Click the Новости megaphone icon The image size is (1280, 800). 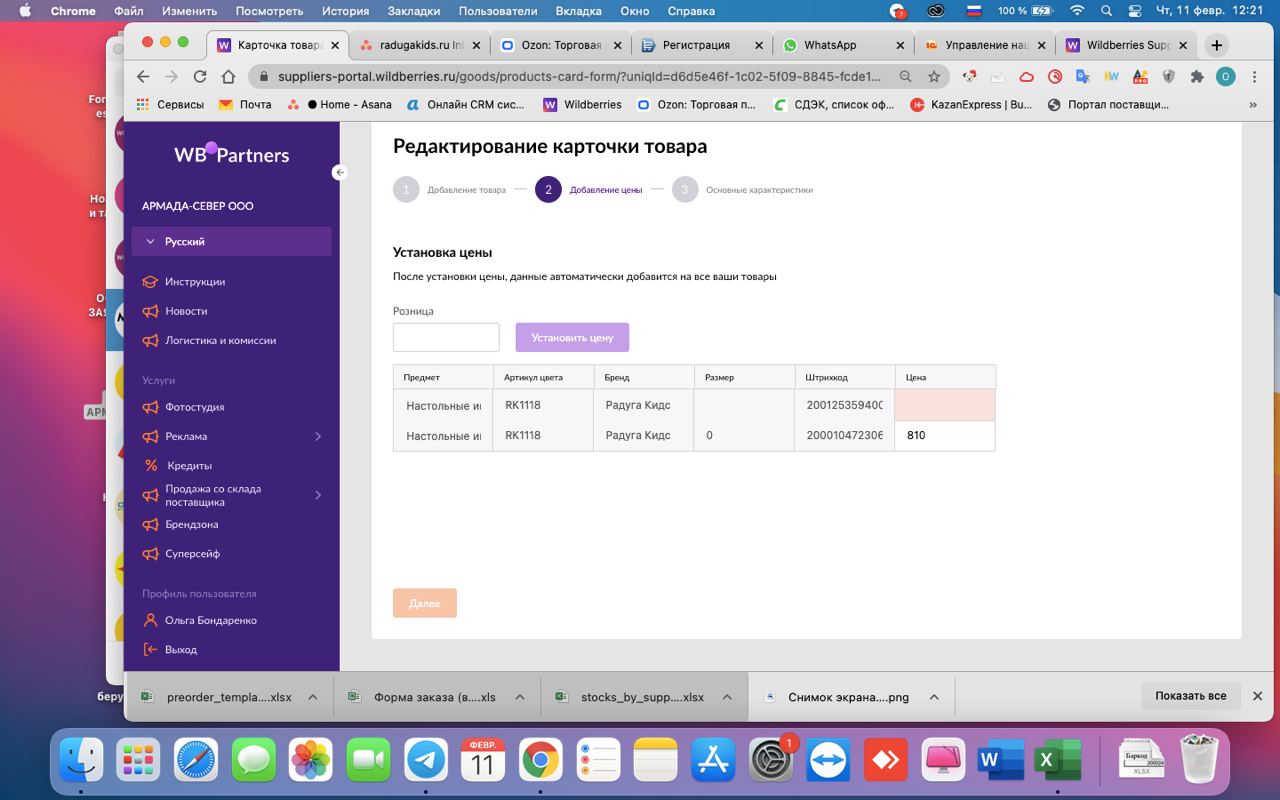click(150, 311)
